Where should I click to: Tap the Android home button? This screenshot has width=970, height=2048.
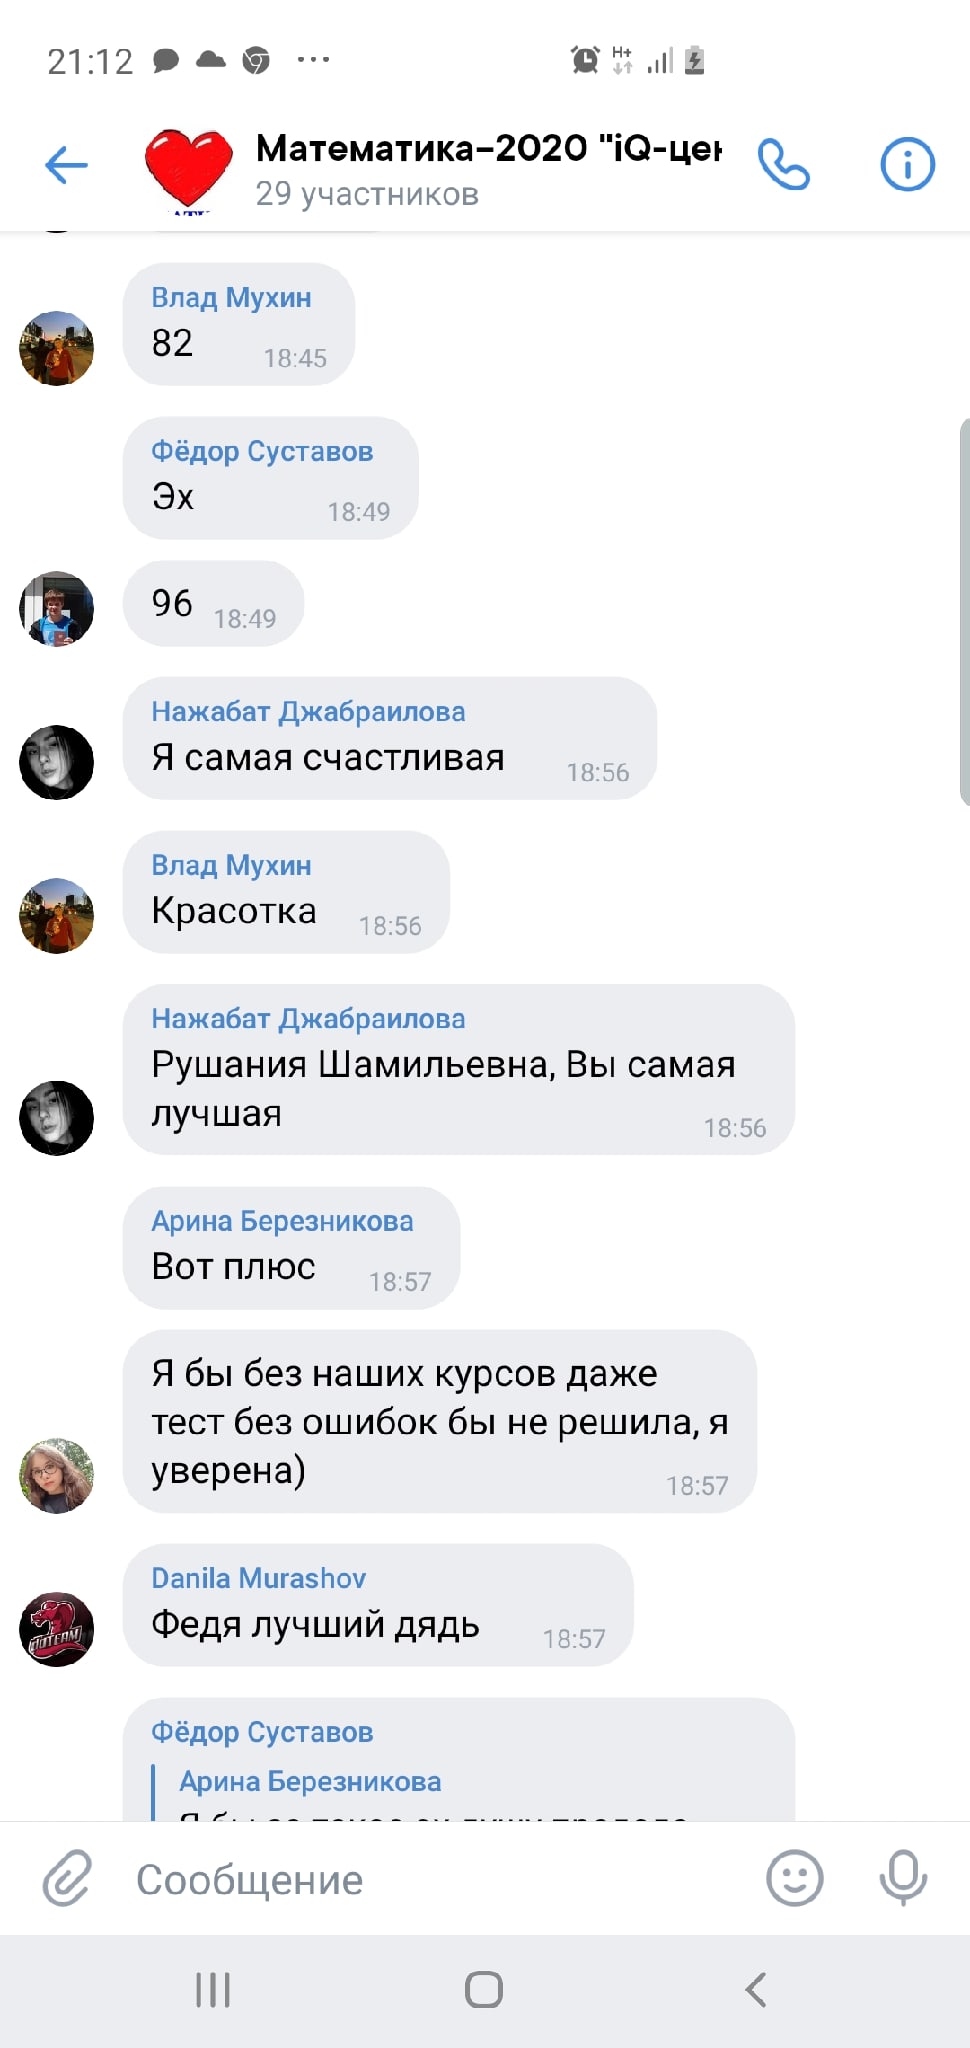(x=484, y=1990)
